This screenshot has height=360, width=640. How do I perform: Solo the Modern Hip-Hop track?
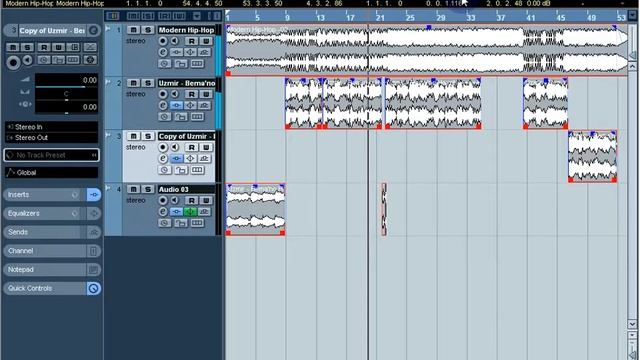(148, 30)
